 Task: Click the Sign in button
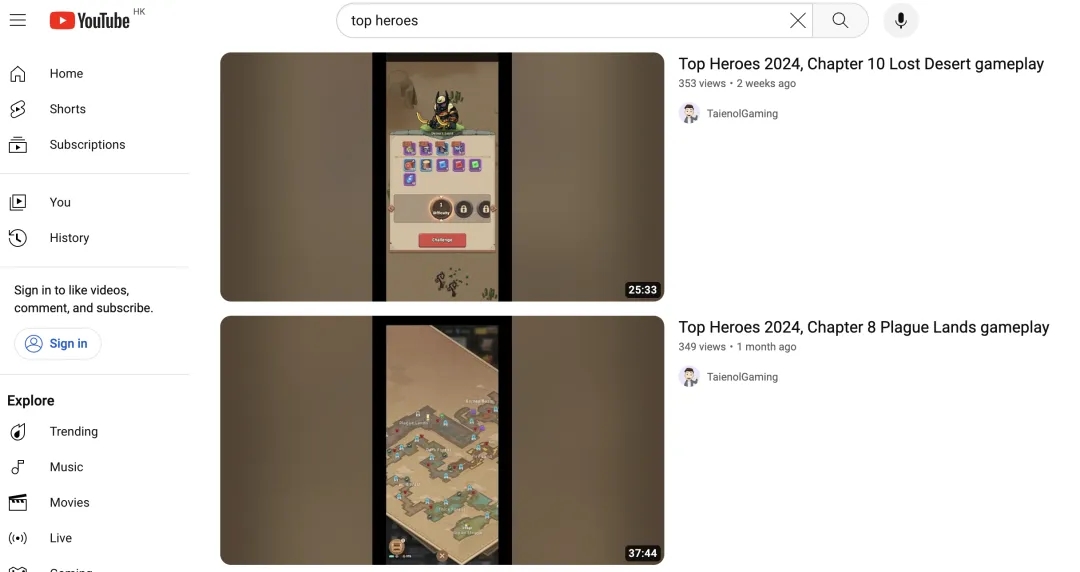pos(57,343)
